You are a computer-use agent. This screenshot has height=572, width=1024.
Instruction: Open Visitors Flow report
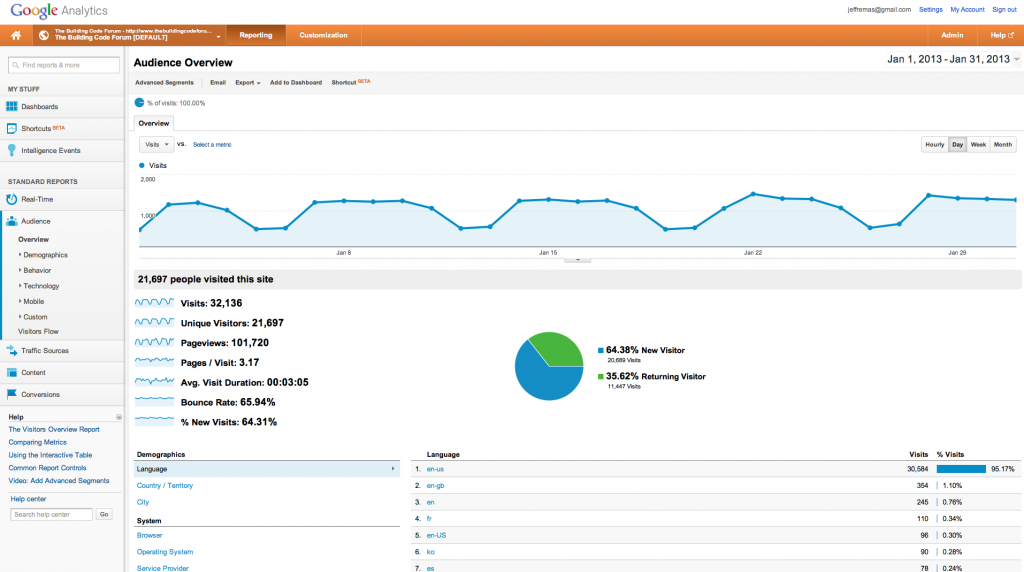point(38,332)
